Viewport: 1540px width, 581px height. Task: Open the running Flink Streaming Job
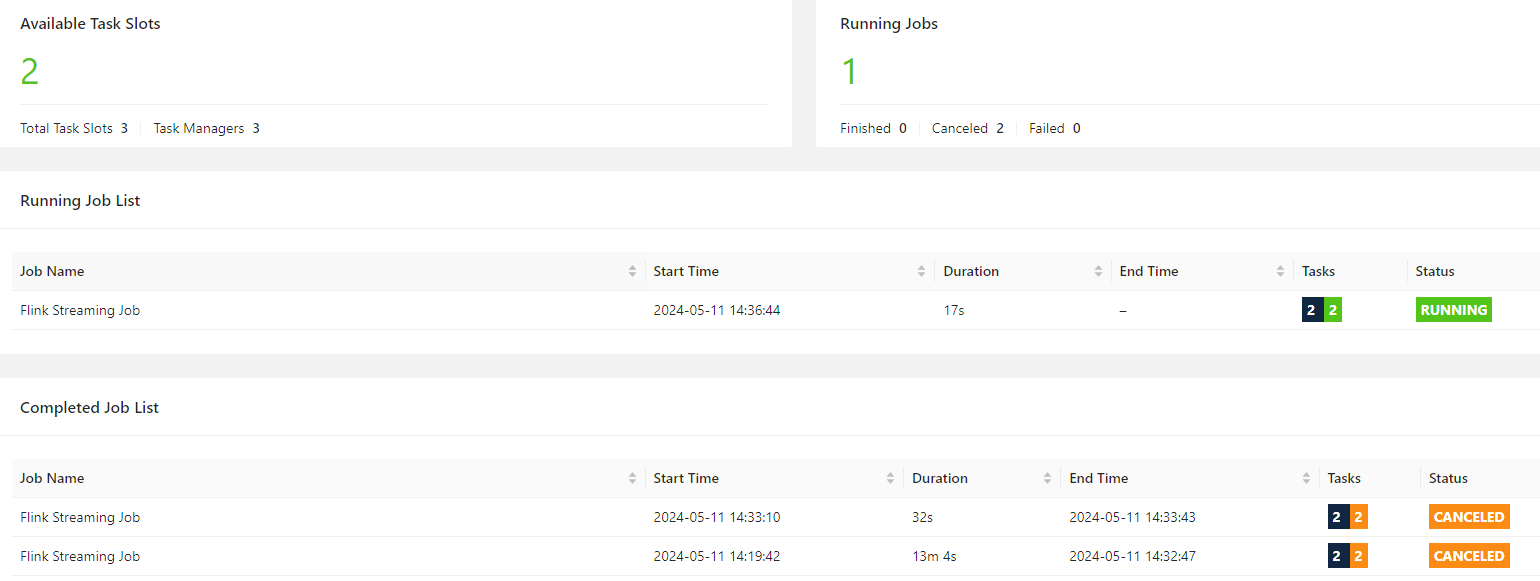[x=80, y=310]
